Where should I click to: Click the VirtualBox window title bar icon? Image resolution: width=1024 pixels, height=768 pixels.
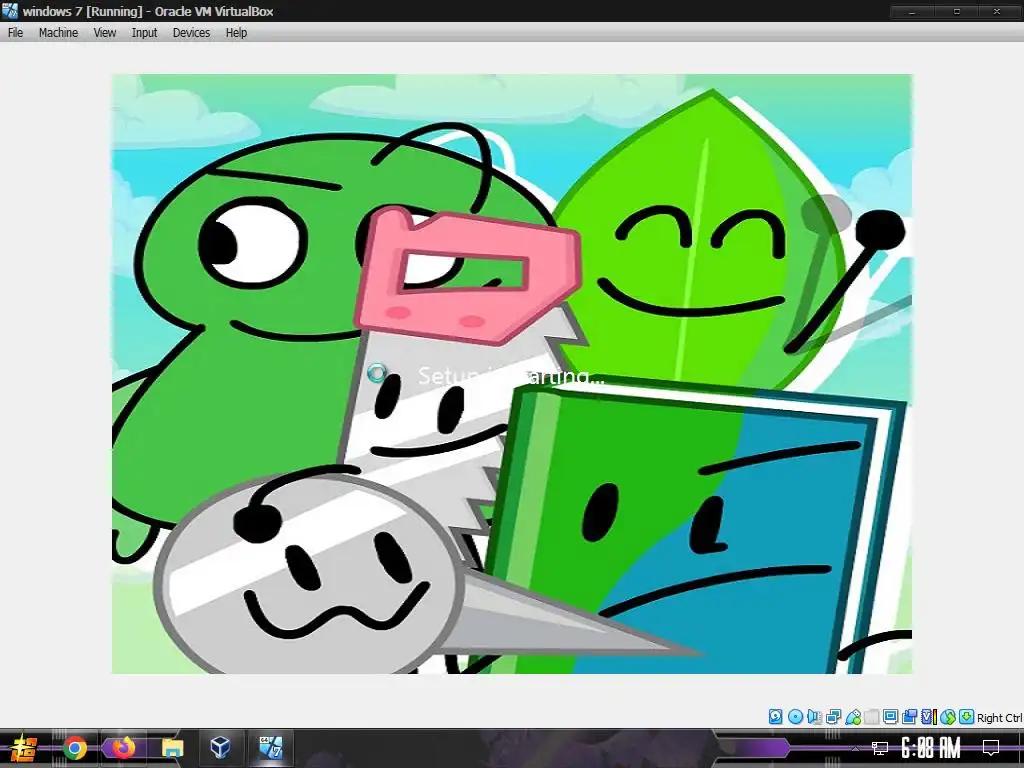tap(10, 10)
